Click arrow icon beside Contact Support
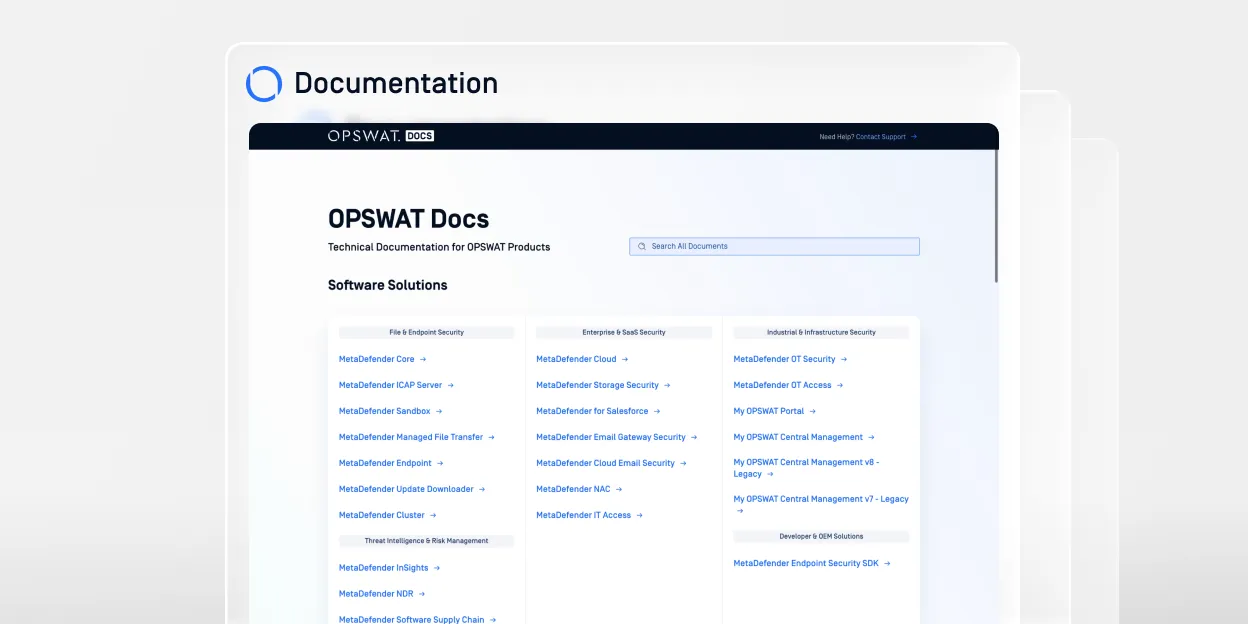Image resolution: width=1248 pixels, height=624 pixels. pyautogui.click(x=914, y=137)
